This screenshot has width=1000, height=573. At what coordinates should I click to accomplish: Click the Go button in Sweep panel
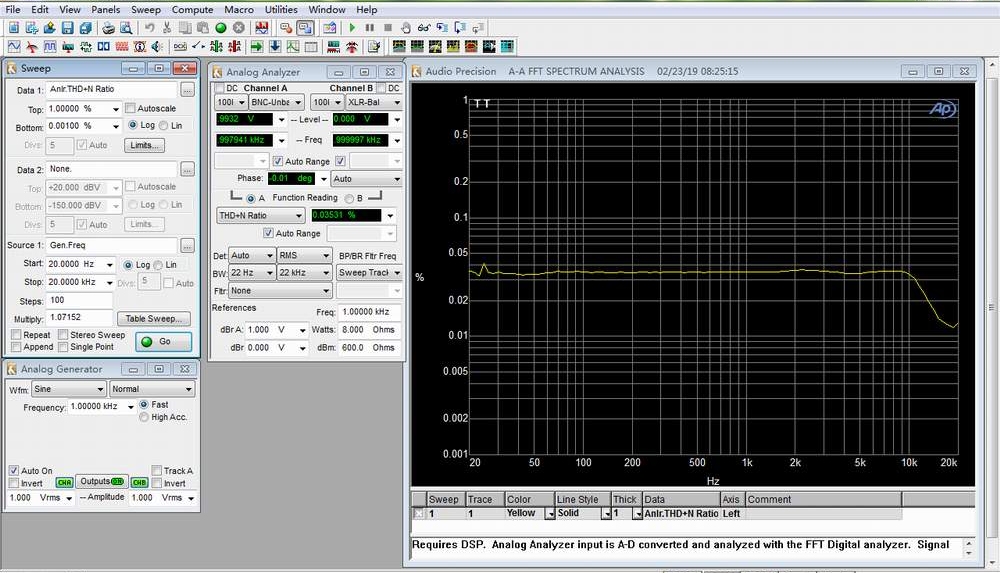[x=163, y=341]
